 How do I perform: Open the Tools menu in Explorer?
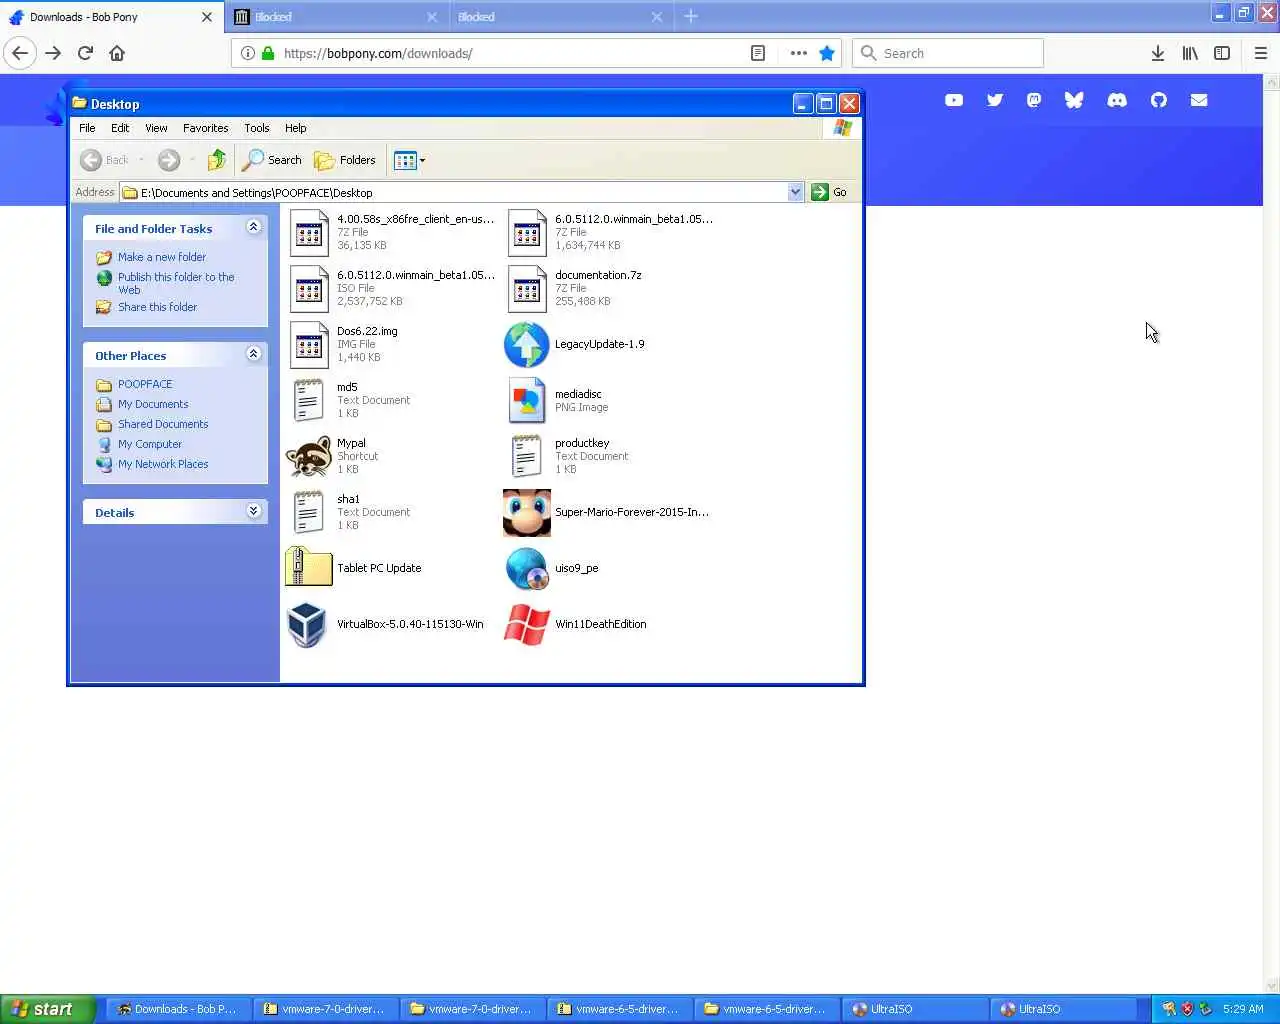click(257, 128)
